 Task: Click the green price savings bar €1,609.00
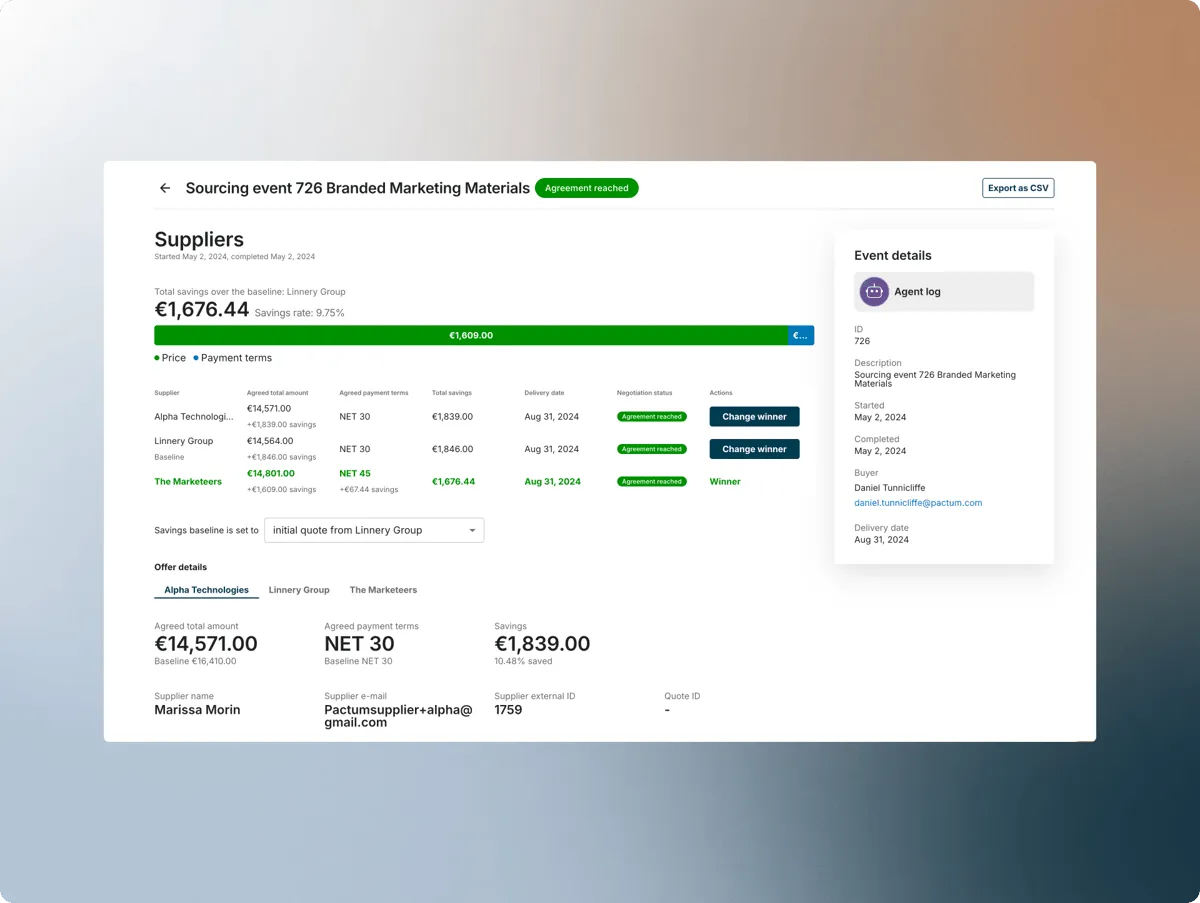tap(471, 336)
